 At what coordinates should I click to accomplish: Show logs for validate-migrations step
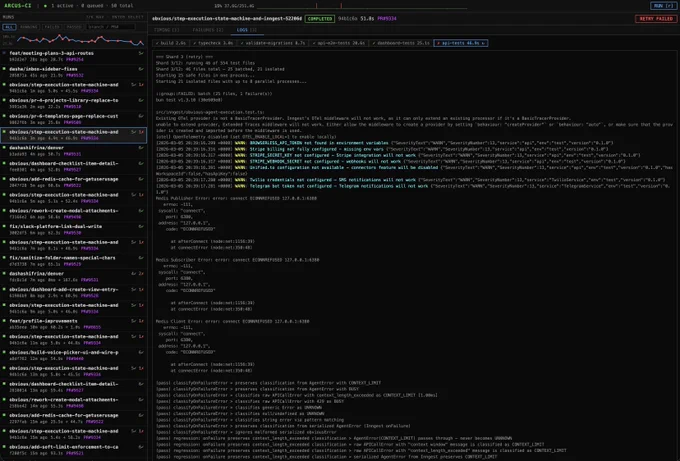coord(273,43)
